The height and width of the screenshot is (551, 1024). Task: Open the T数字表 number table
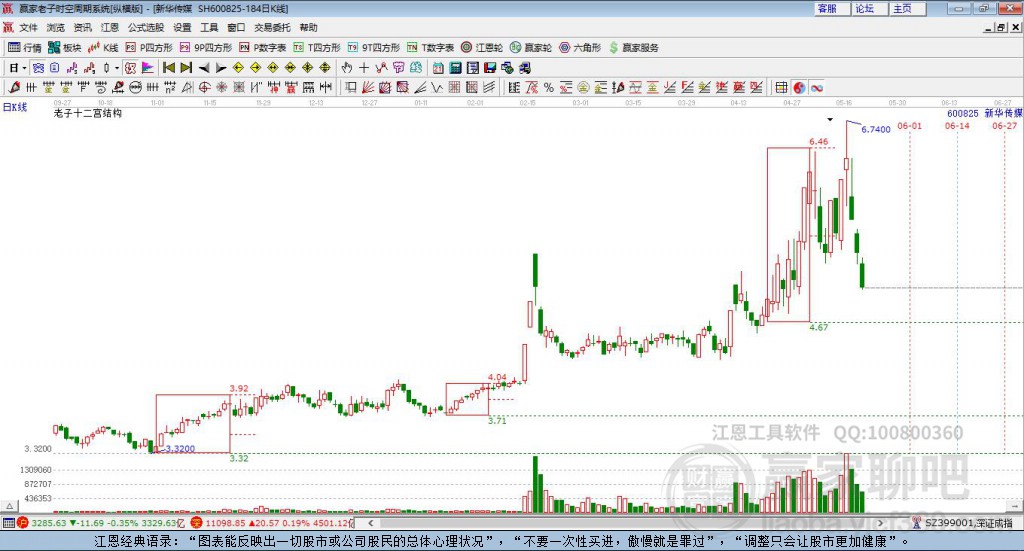pos(430,48)
